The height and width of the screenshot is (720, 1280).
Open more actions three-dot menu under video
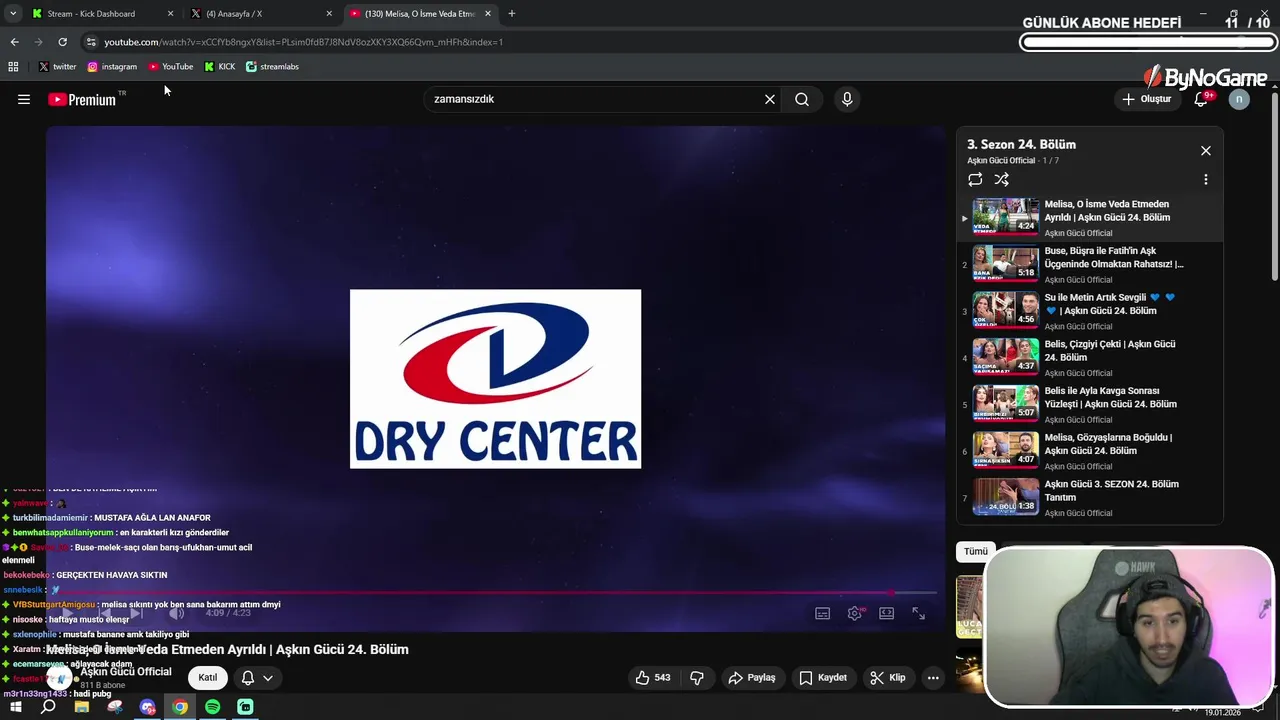[933, 678]
